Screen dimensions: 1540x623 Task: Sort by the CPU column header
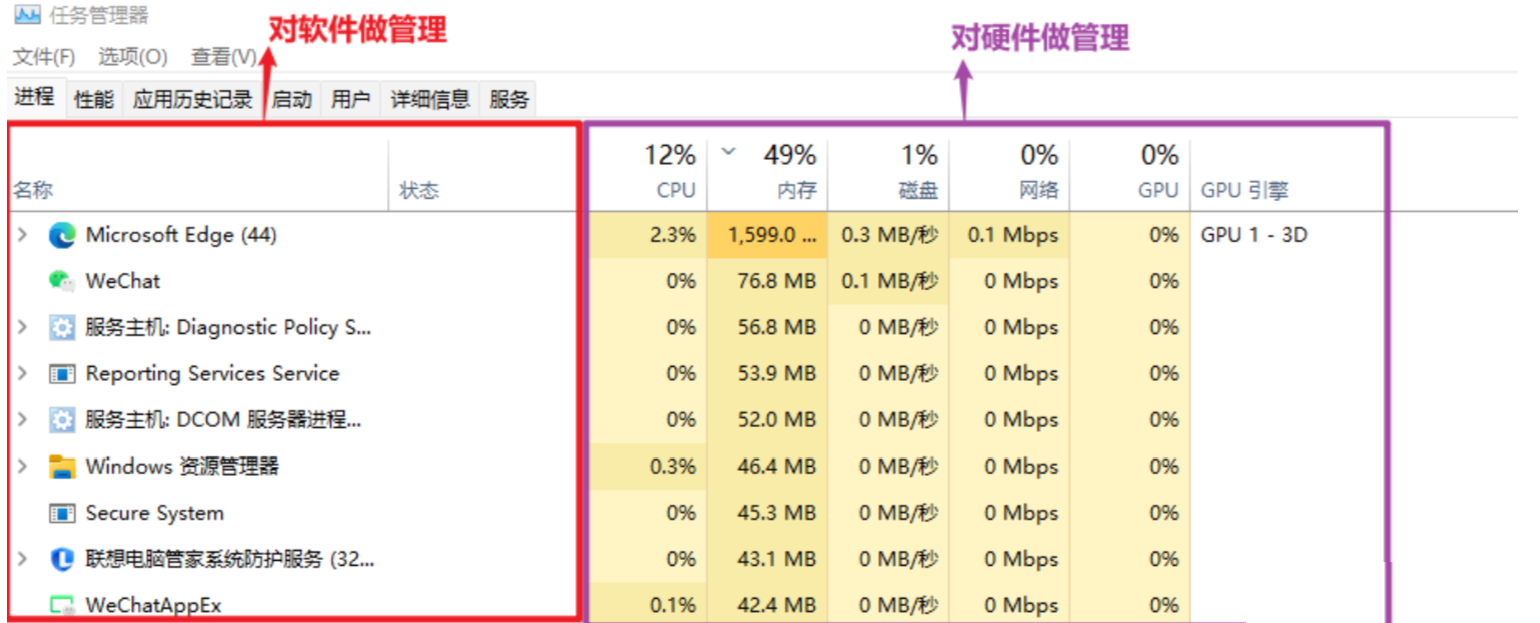(x=648, y=175)
